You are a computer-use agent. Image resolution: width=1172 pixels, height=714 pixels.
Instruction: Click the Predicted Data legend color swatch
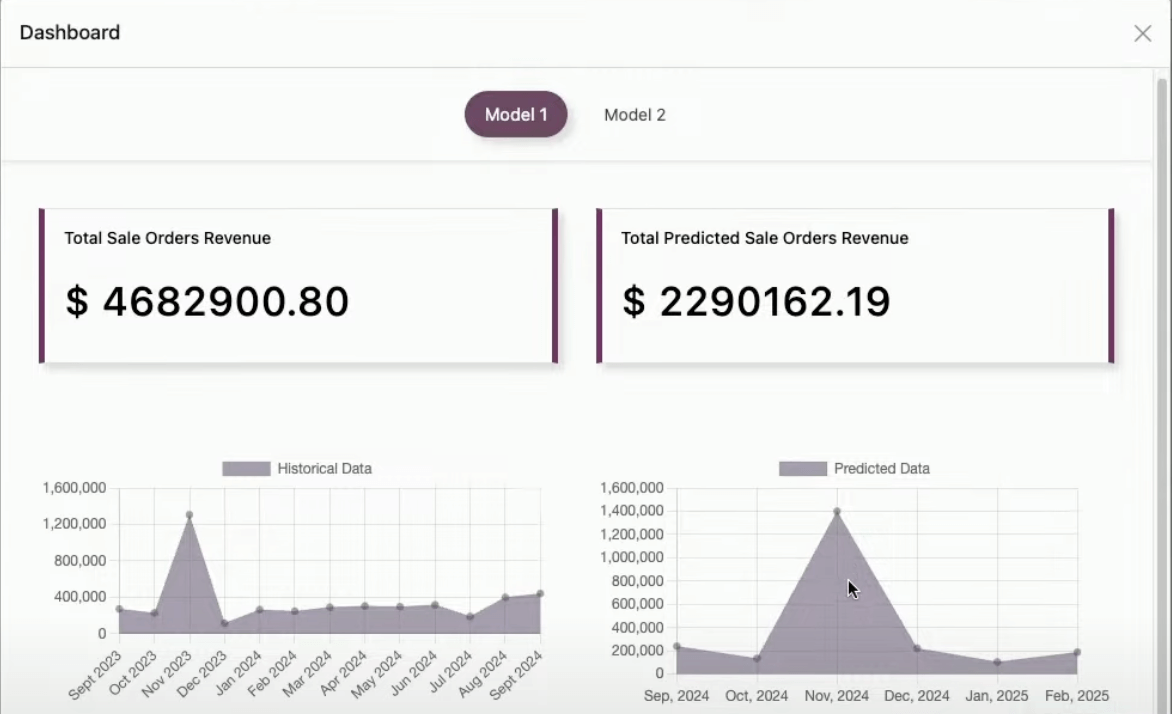802,468
